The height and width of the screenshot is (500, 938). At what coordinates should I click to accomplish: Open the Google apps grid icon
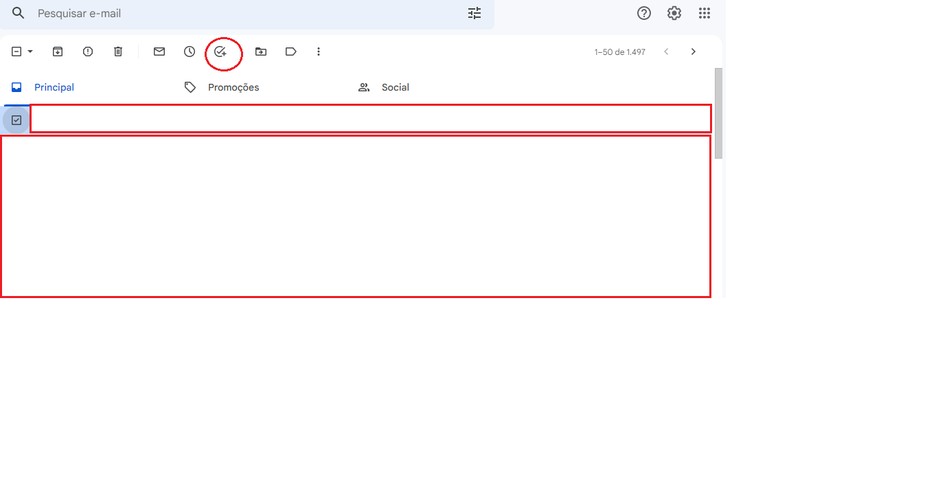pos(705,13)
